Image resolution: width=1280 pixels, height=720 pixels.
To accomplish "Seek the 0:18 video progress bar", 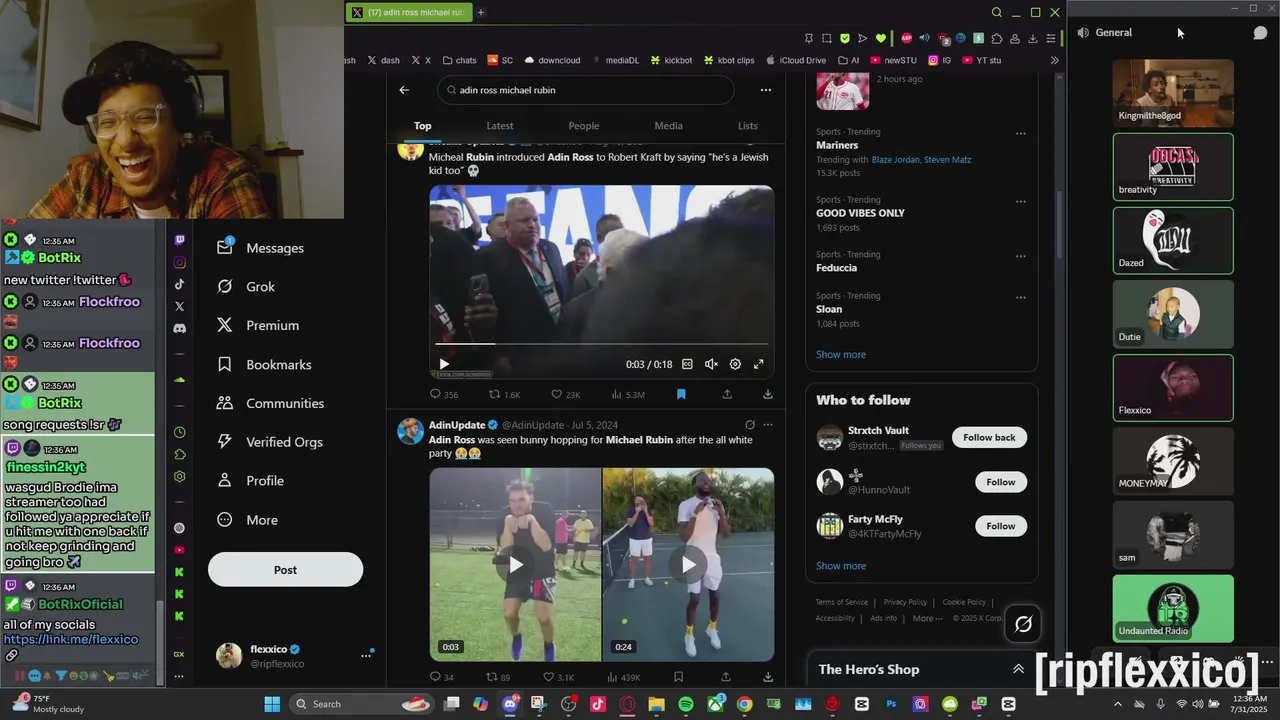I will click(601, 344).
